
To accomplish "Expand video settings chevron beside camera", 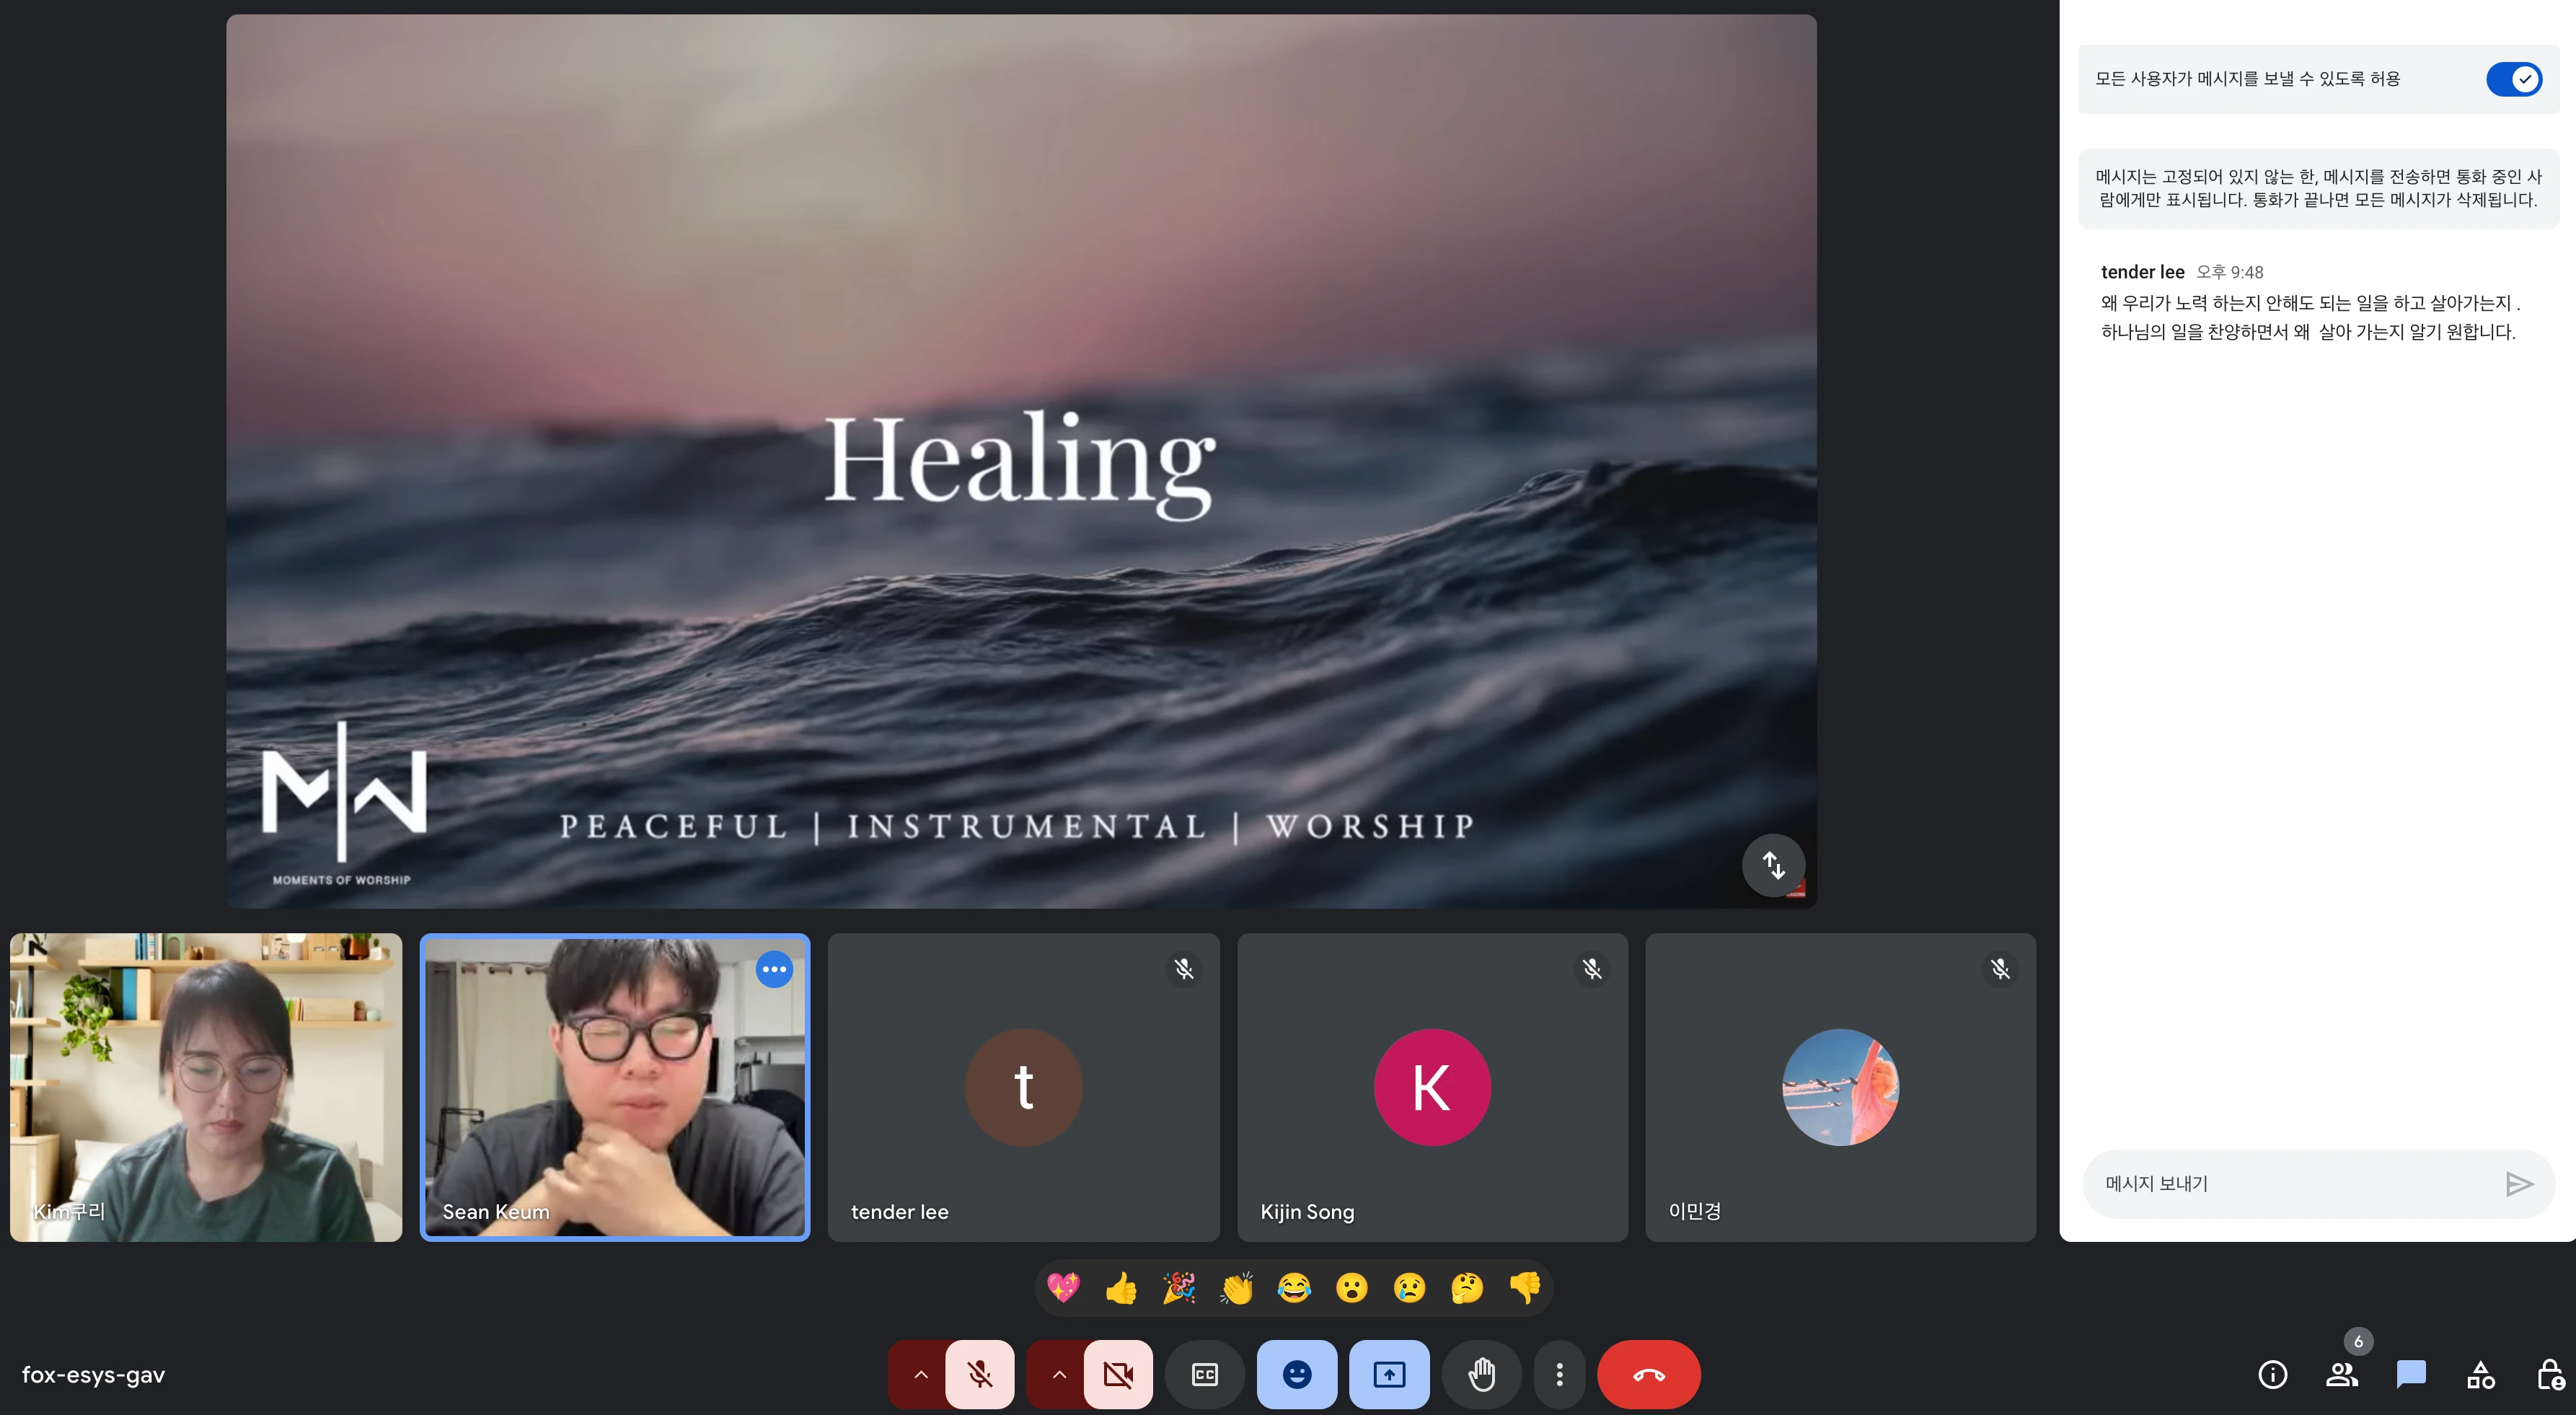I will tap(1059, 1374).
